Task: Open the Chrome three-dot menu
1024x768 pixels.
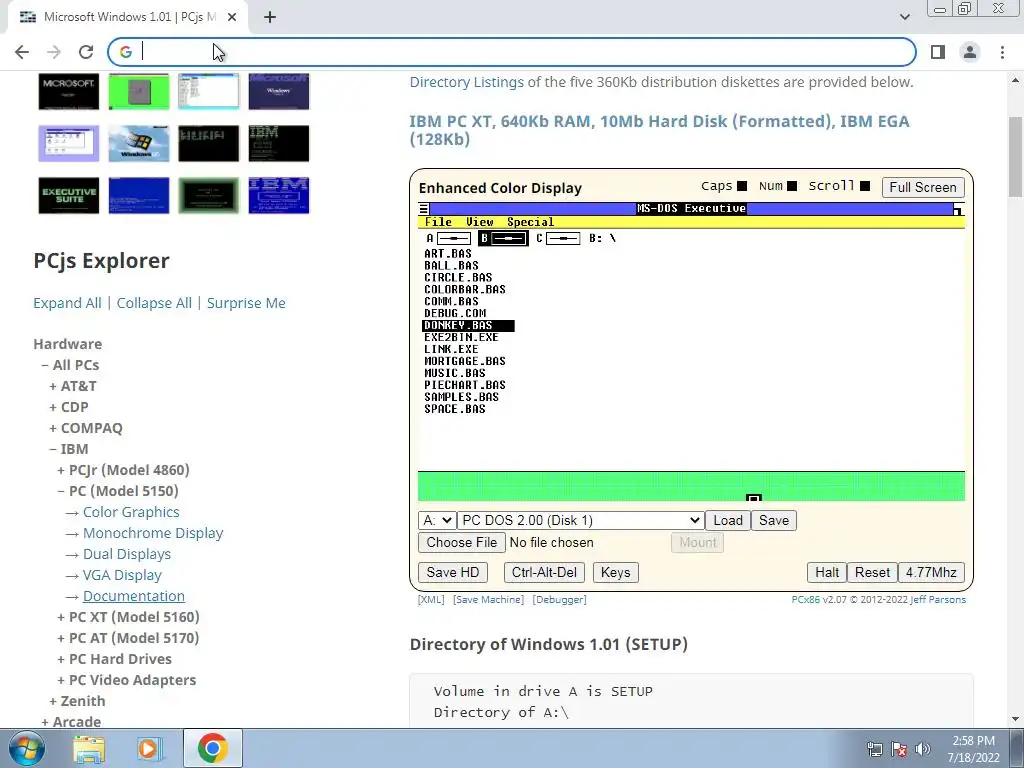Action: point(1002,52)
